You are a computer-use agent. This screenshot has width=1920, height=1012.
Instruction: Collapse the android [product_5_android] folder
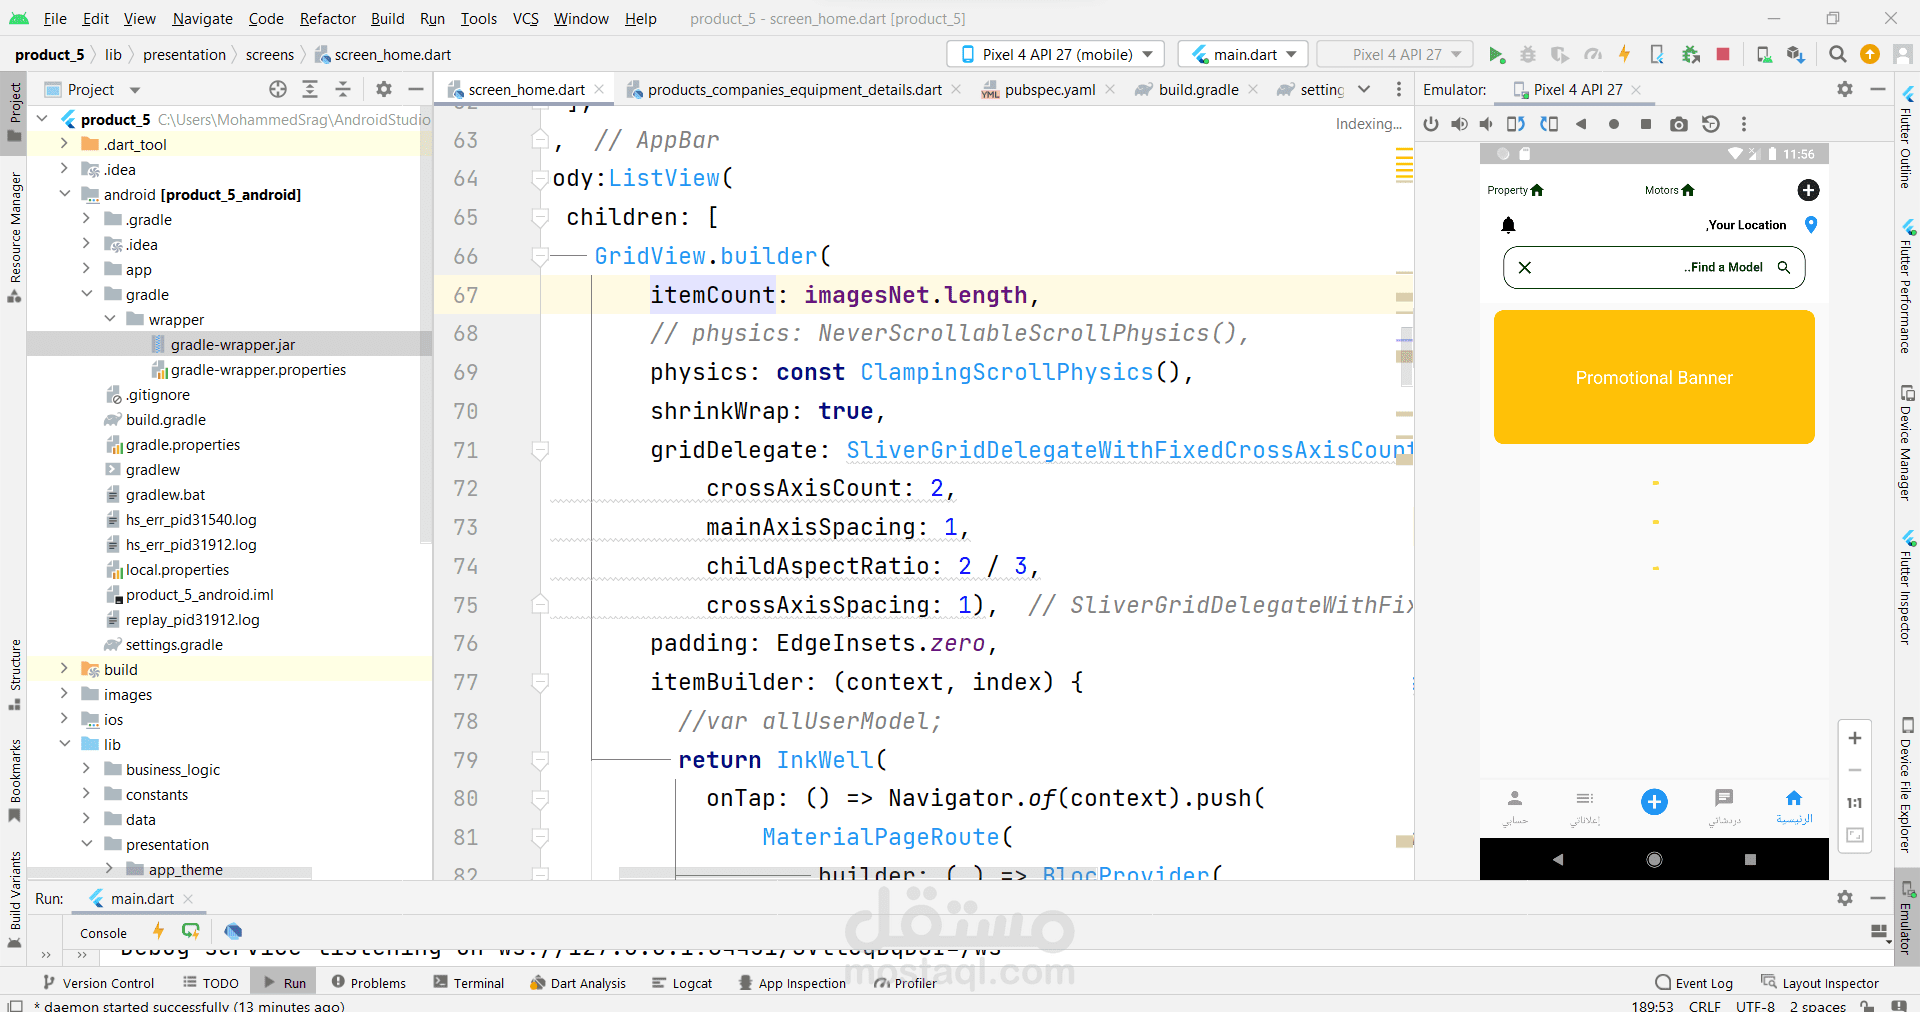coord(65,194)
